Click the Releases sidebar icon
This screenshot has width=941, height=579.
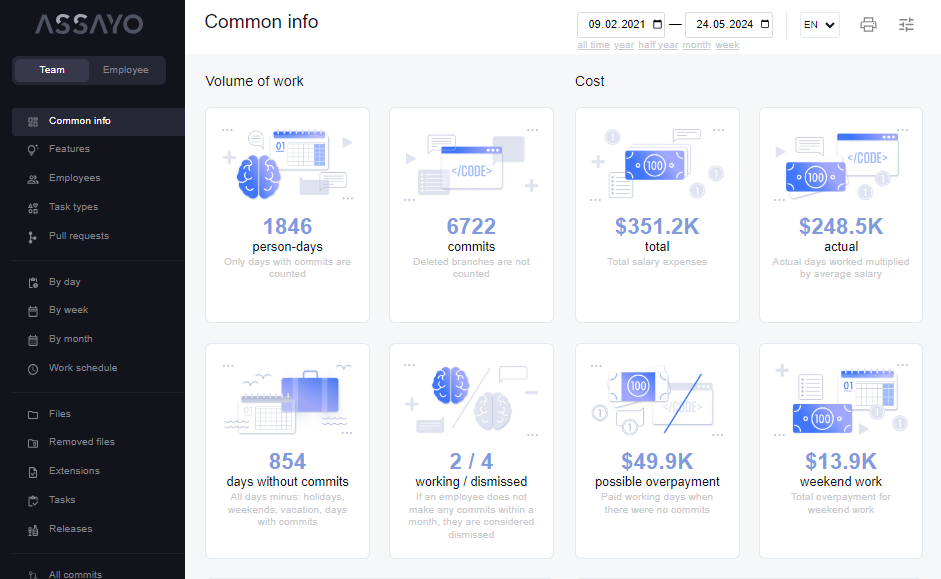click(x=33, y=529)
